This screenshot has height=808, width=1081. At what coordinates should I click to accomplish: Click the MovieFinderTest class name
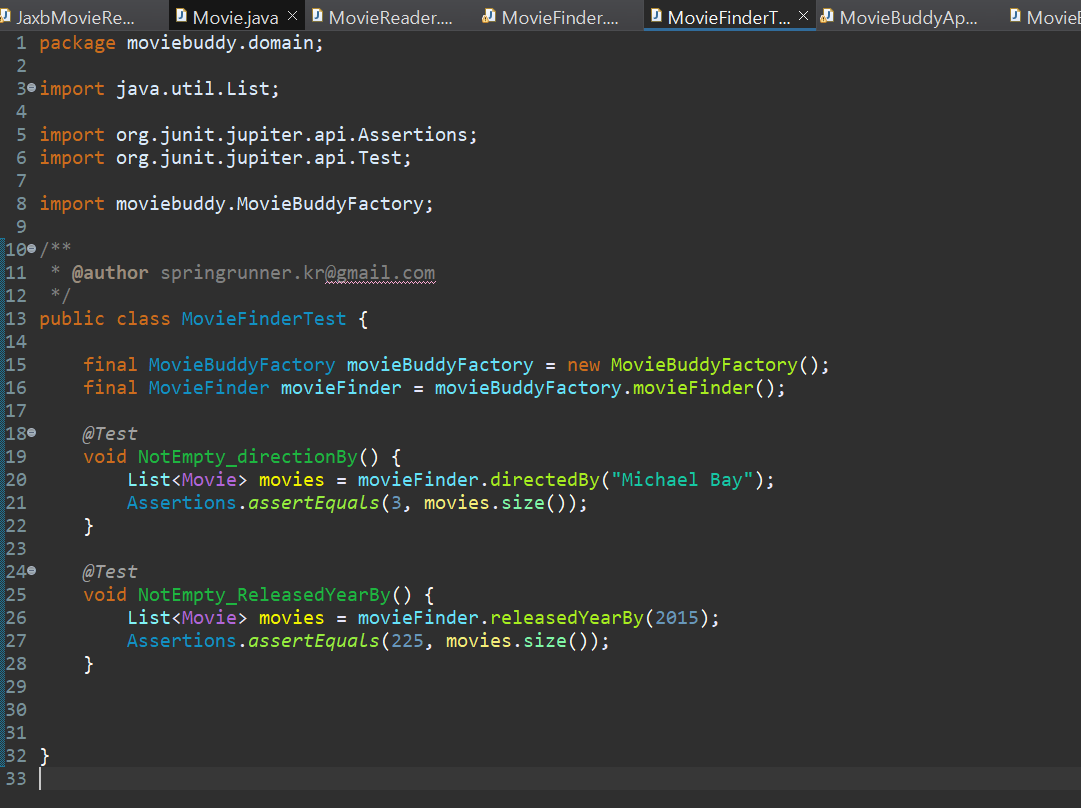point(263,319)
